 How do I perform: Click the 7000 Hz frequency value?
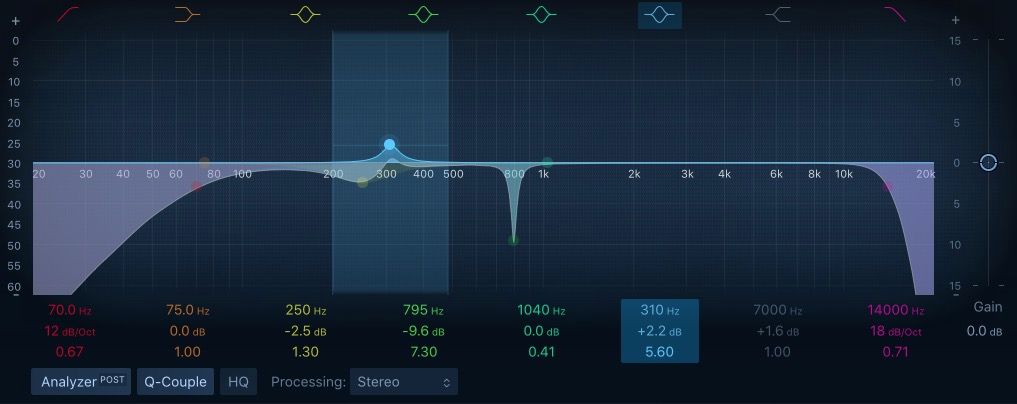tap(778, 311)
